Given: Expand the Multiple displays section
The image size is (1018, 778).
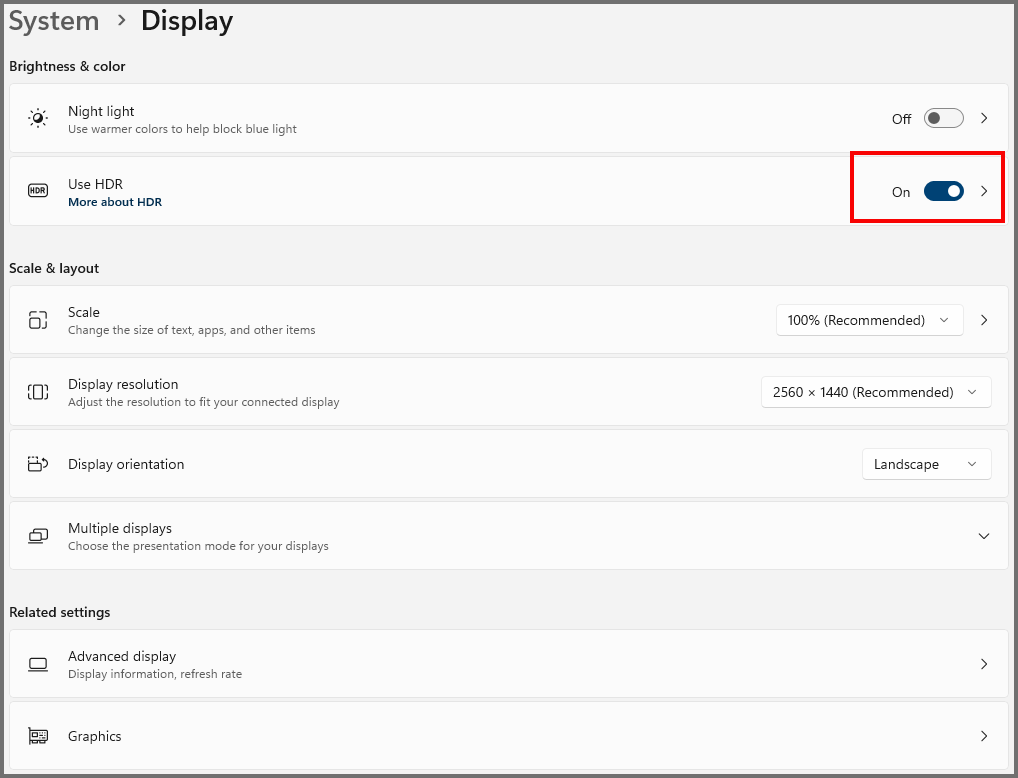Looking at the screenshot, I should coord(984,536).
